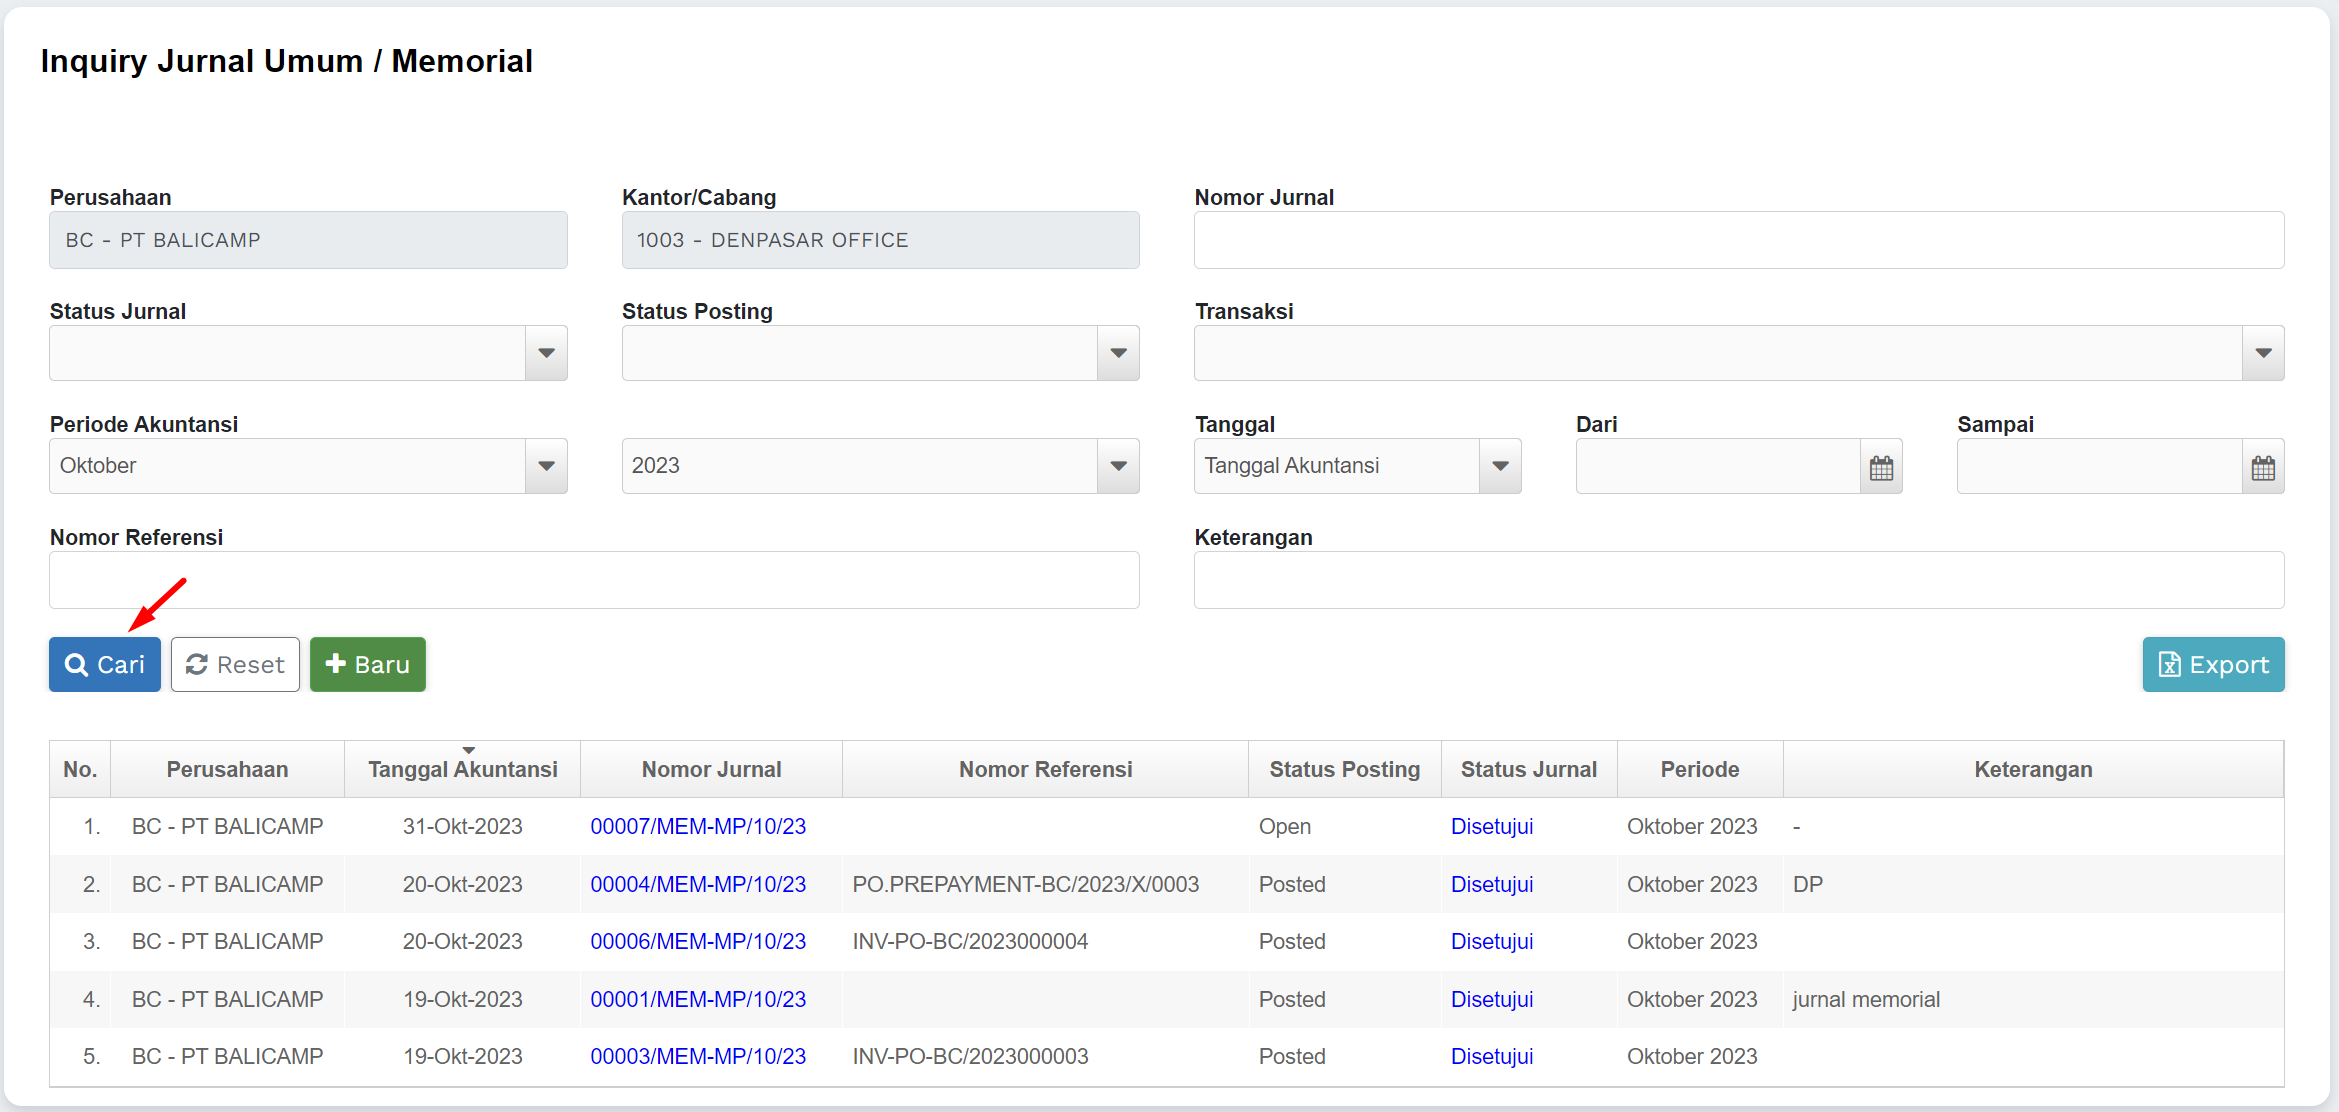This screenshot has height=1112, width=2339.
Task: Change Periode Akuntansi month from Oktober
Action: tap(546, 466)
